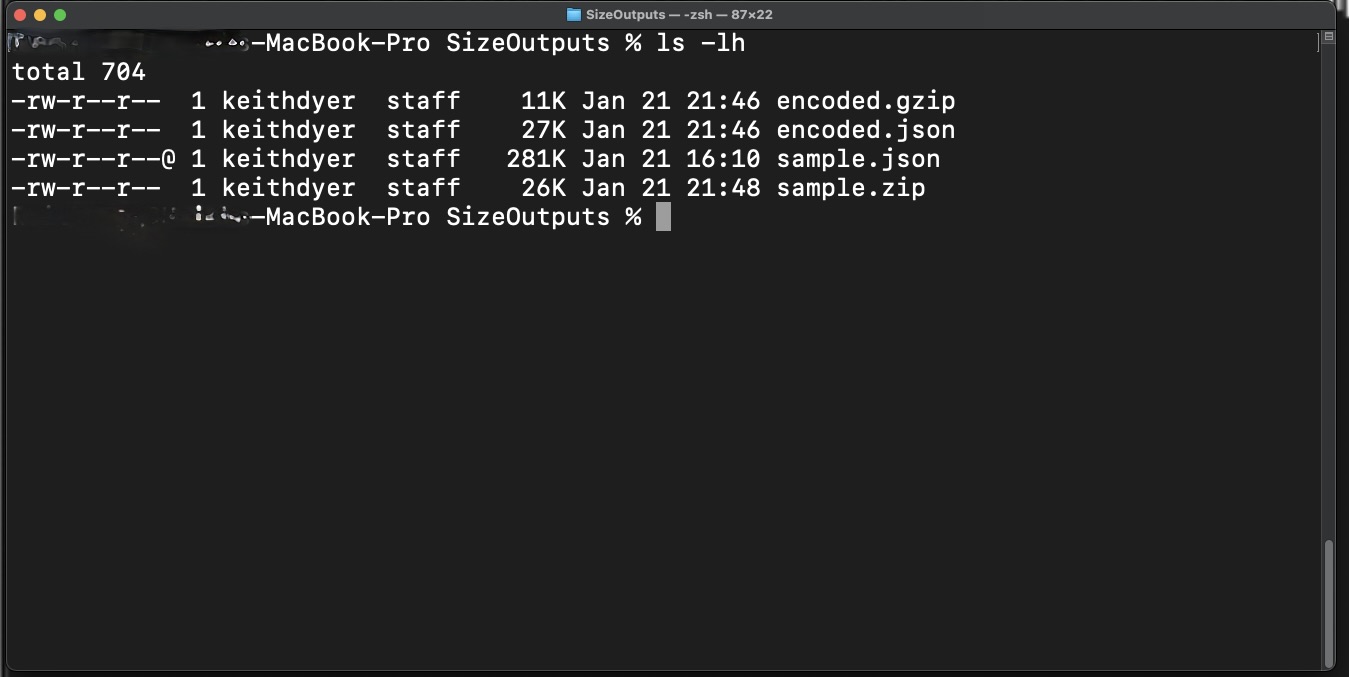Click the window title text SizeOutputs
The height and width of the screenshot is (677, 1349).
click(x=625, y=15)
